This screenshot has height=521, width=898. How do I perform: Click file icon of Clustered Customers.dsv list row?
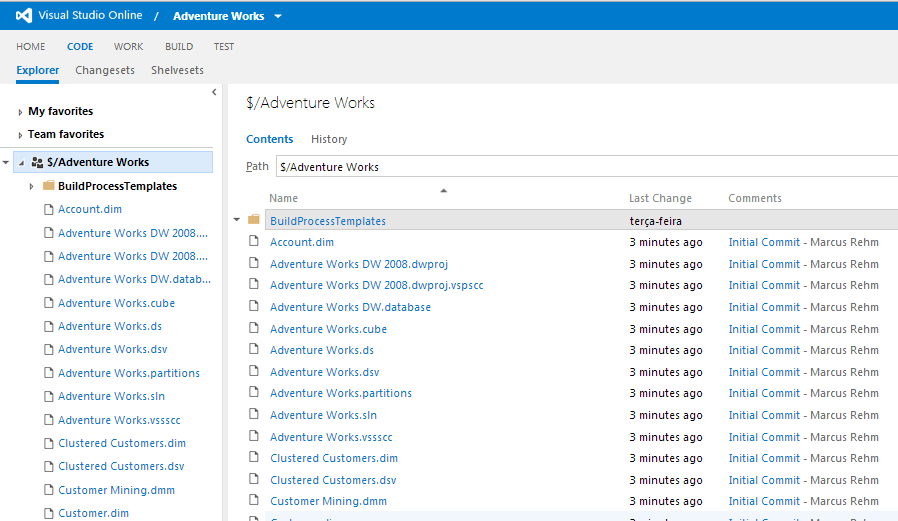254,479
